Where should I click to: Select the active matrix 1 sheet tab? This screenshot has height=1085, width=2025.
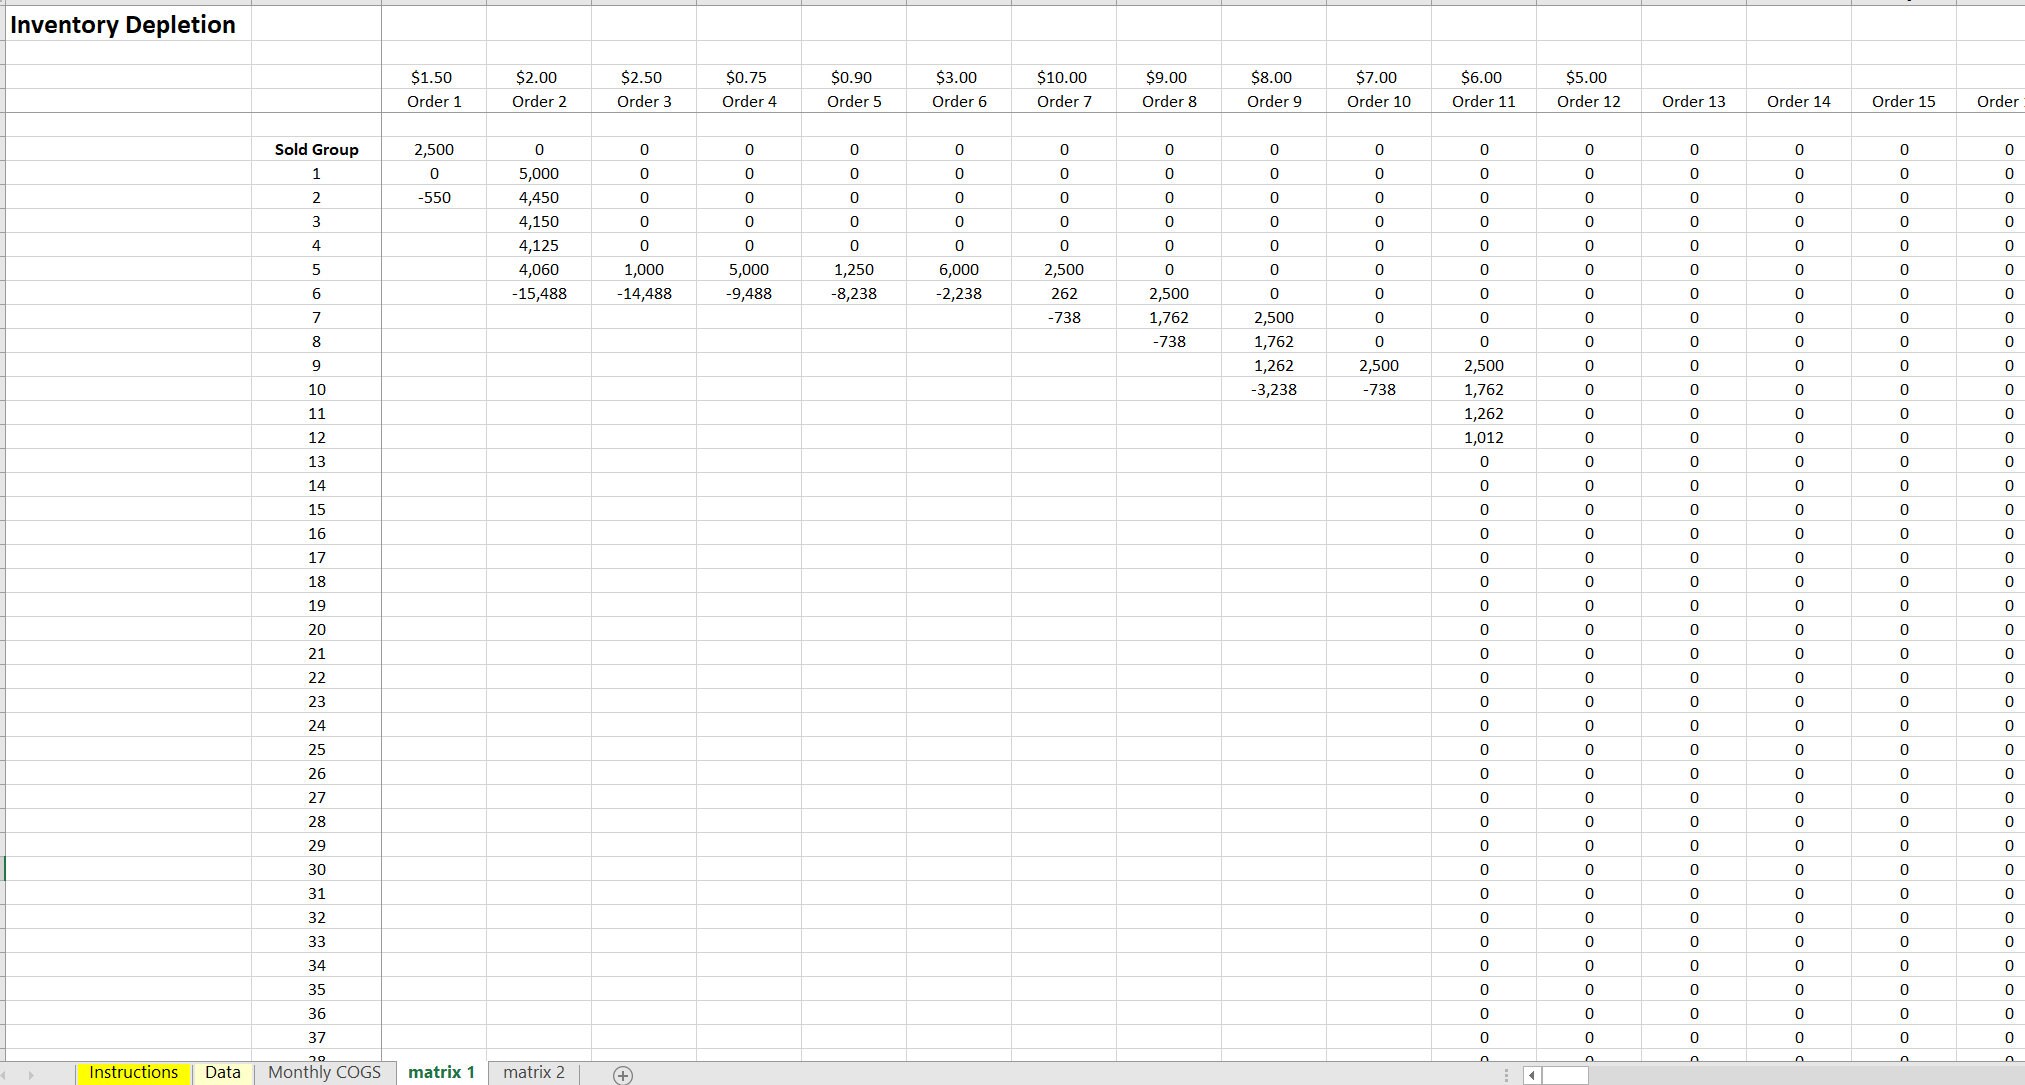[x=440, y=1071]
